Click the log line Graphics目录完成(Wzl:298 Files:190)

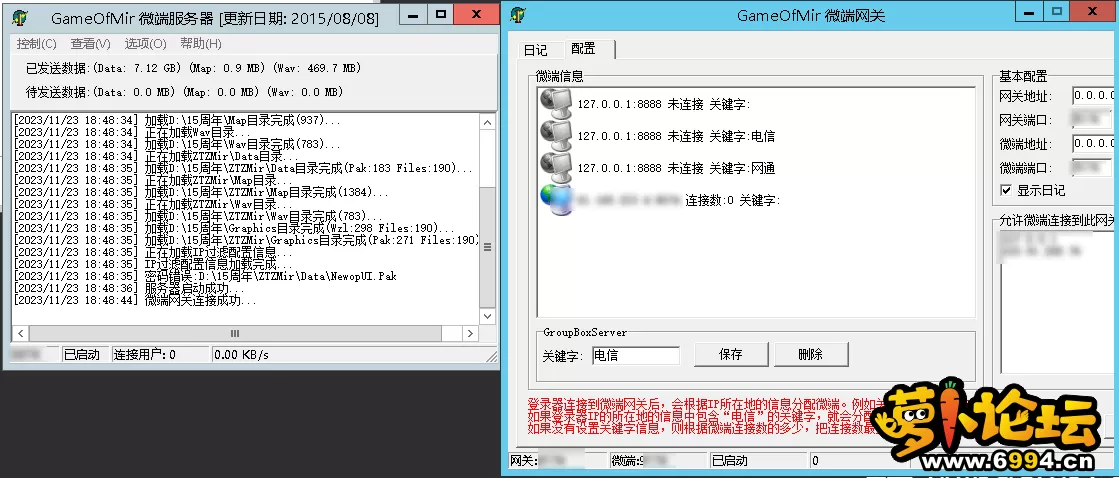tap(234, 228)
